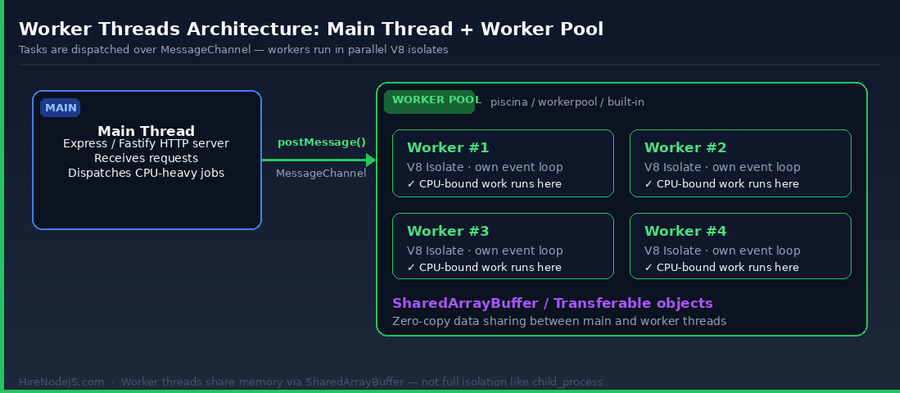Screen dimensions: 900x393
Task: Click 'piscina / workerpool / built-in' text
Action: 567,102
